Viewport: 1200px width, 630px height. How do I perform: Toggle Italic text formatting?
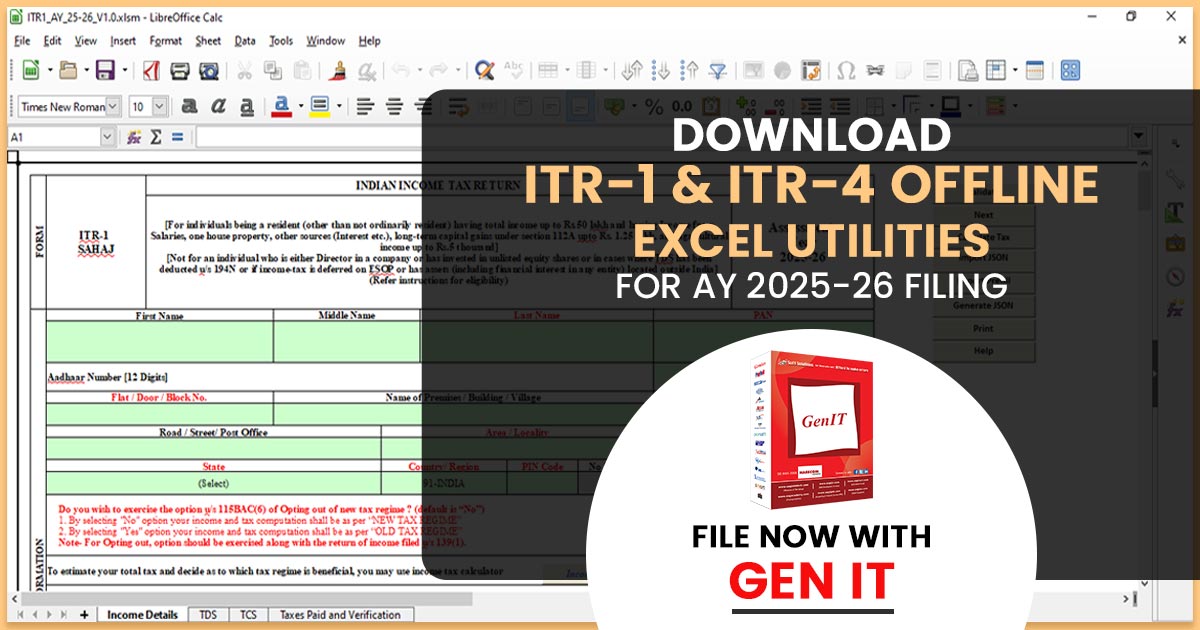(218, 106)
